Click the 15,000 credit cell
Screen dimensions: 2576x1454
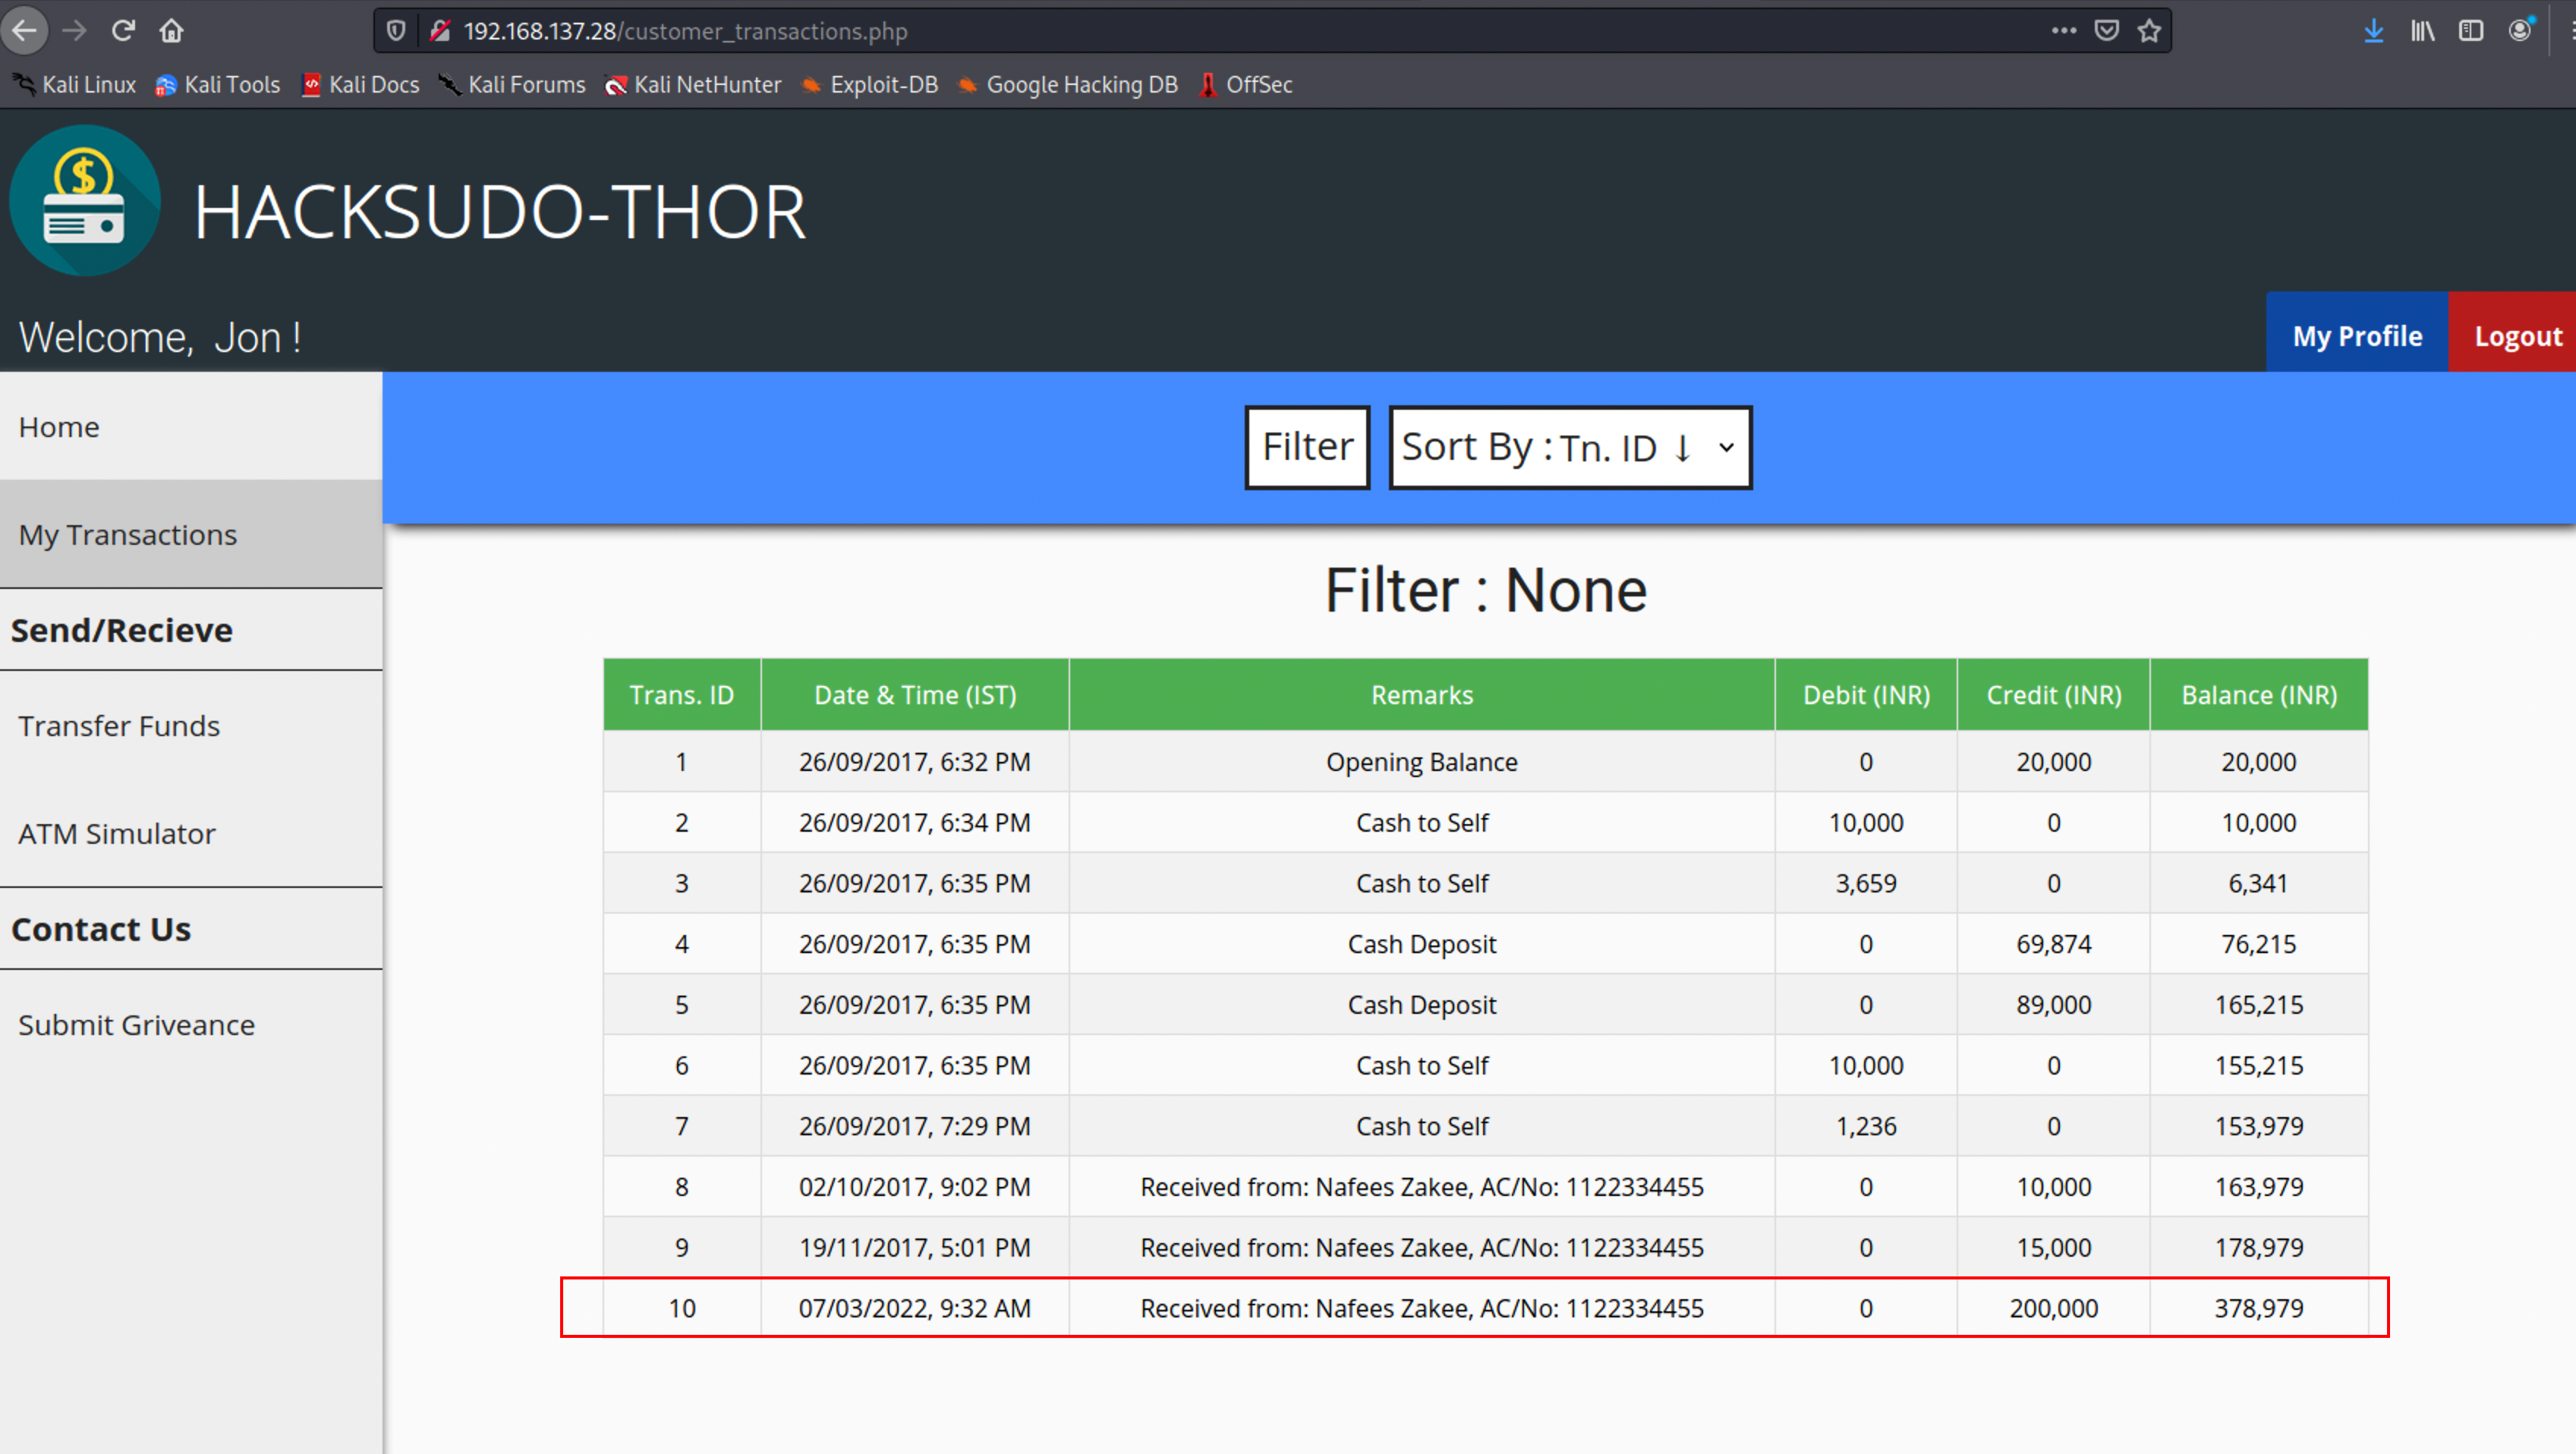(x=2054, y=1247)
